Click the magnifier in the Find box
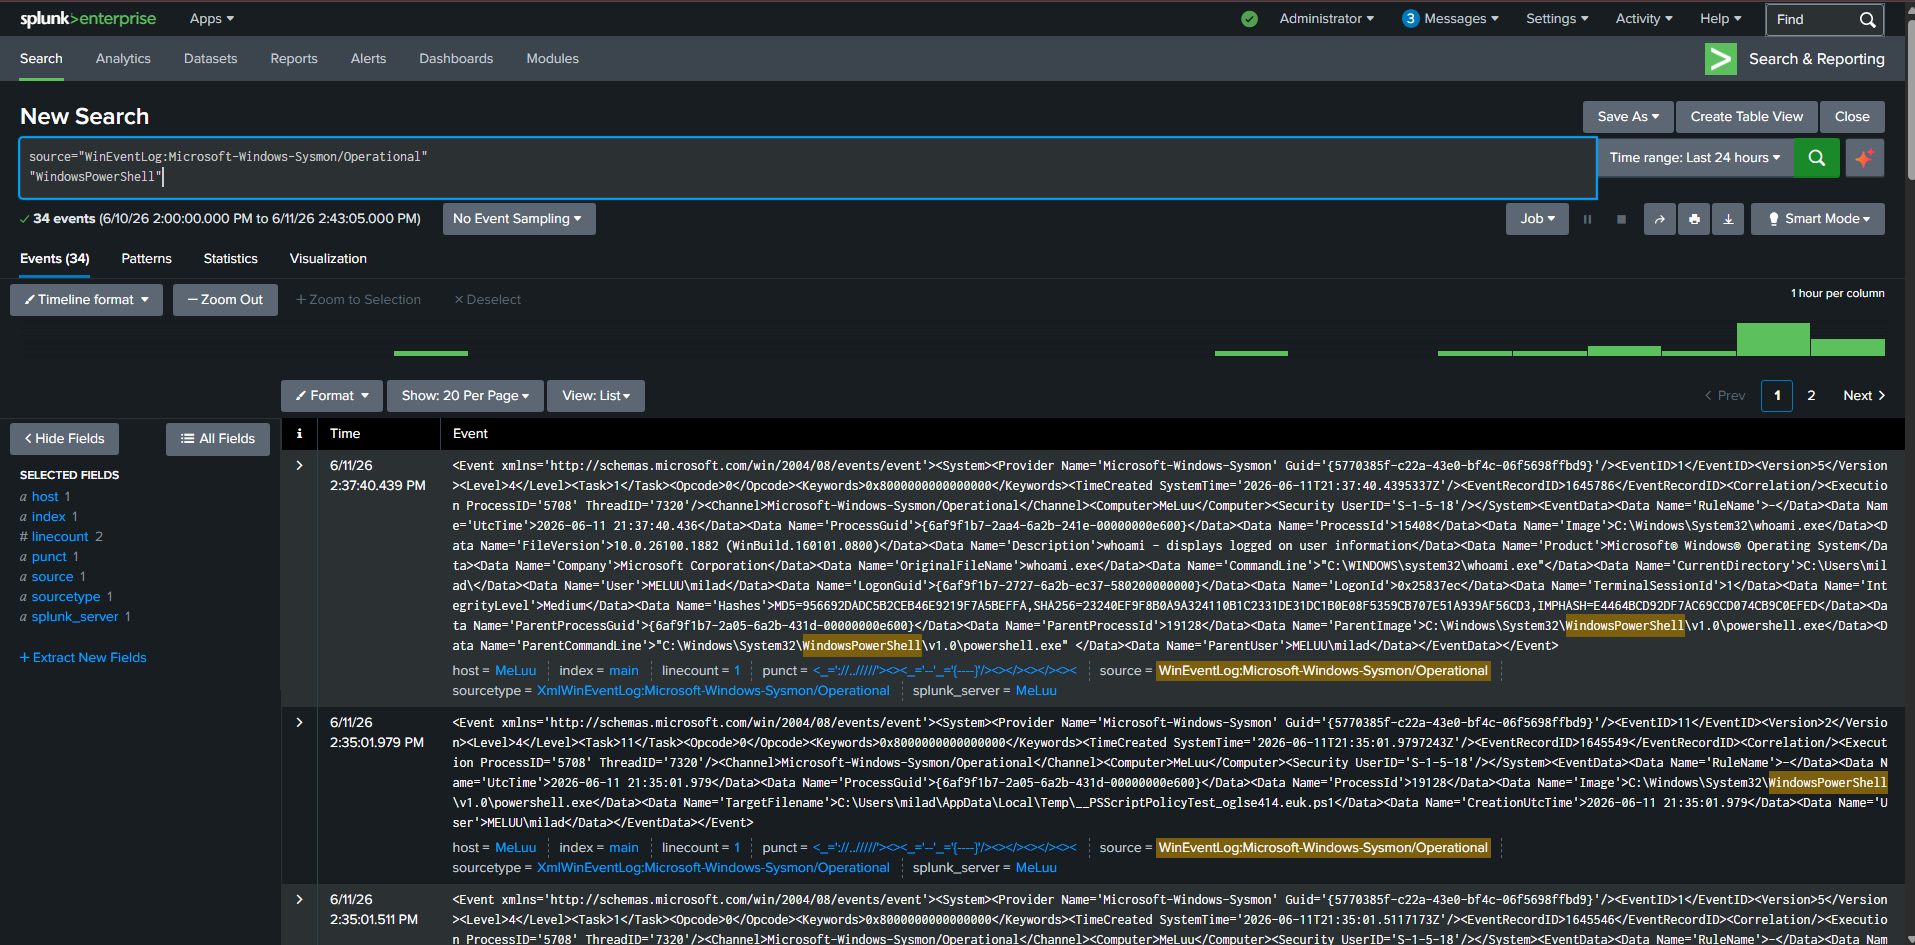 pos(1867,19)
